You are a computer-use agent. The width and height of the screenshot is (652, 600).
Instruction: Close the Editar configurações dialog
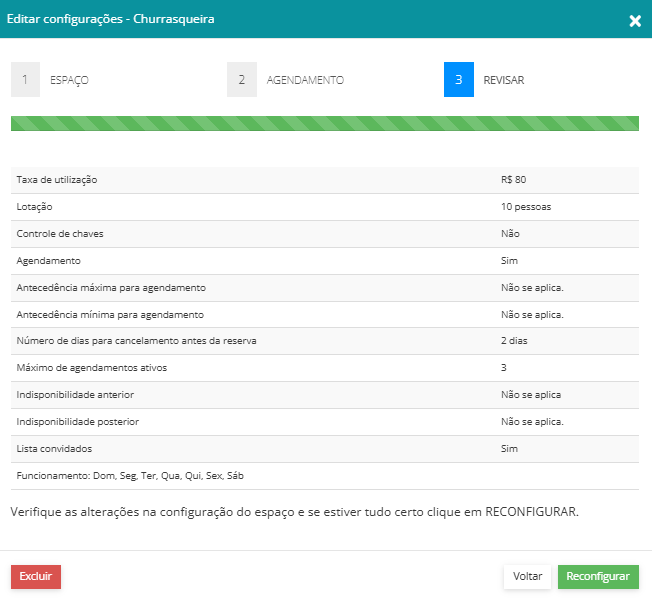(x=635, y=21)
